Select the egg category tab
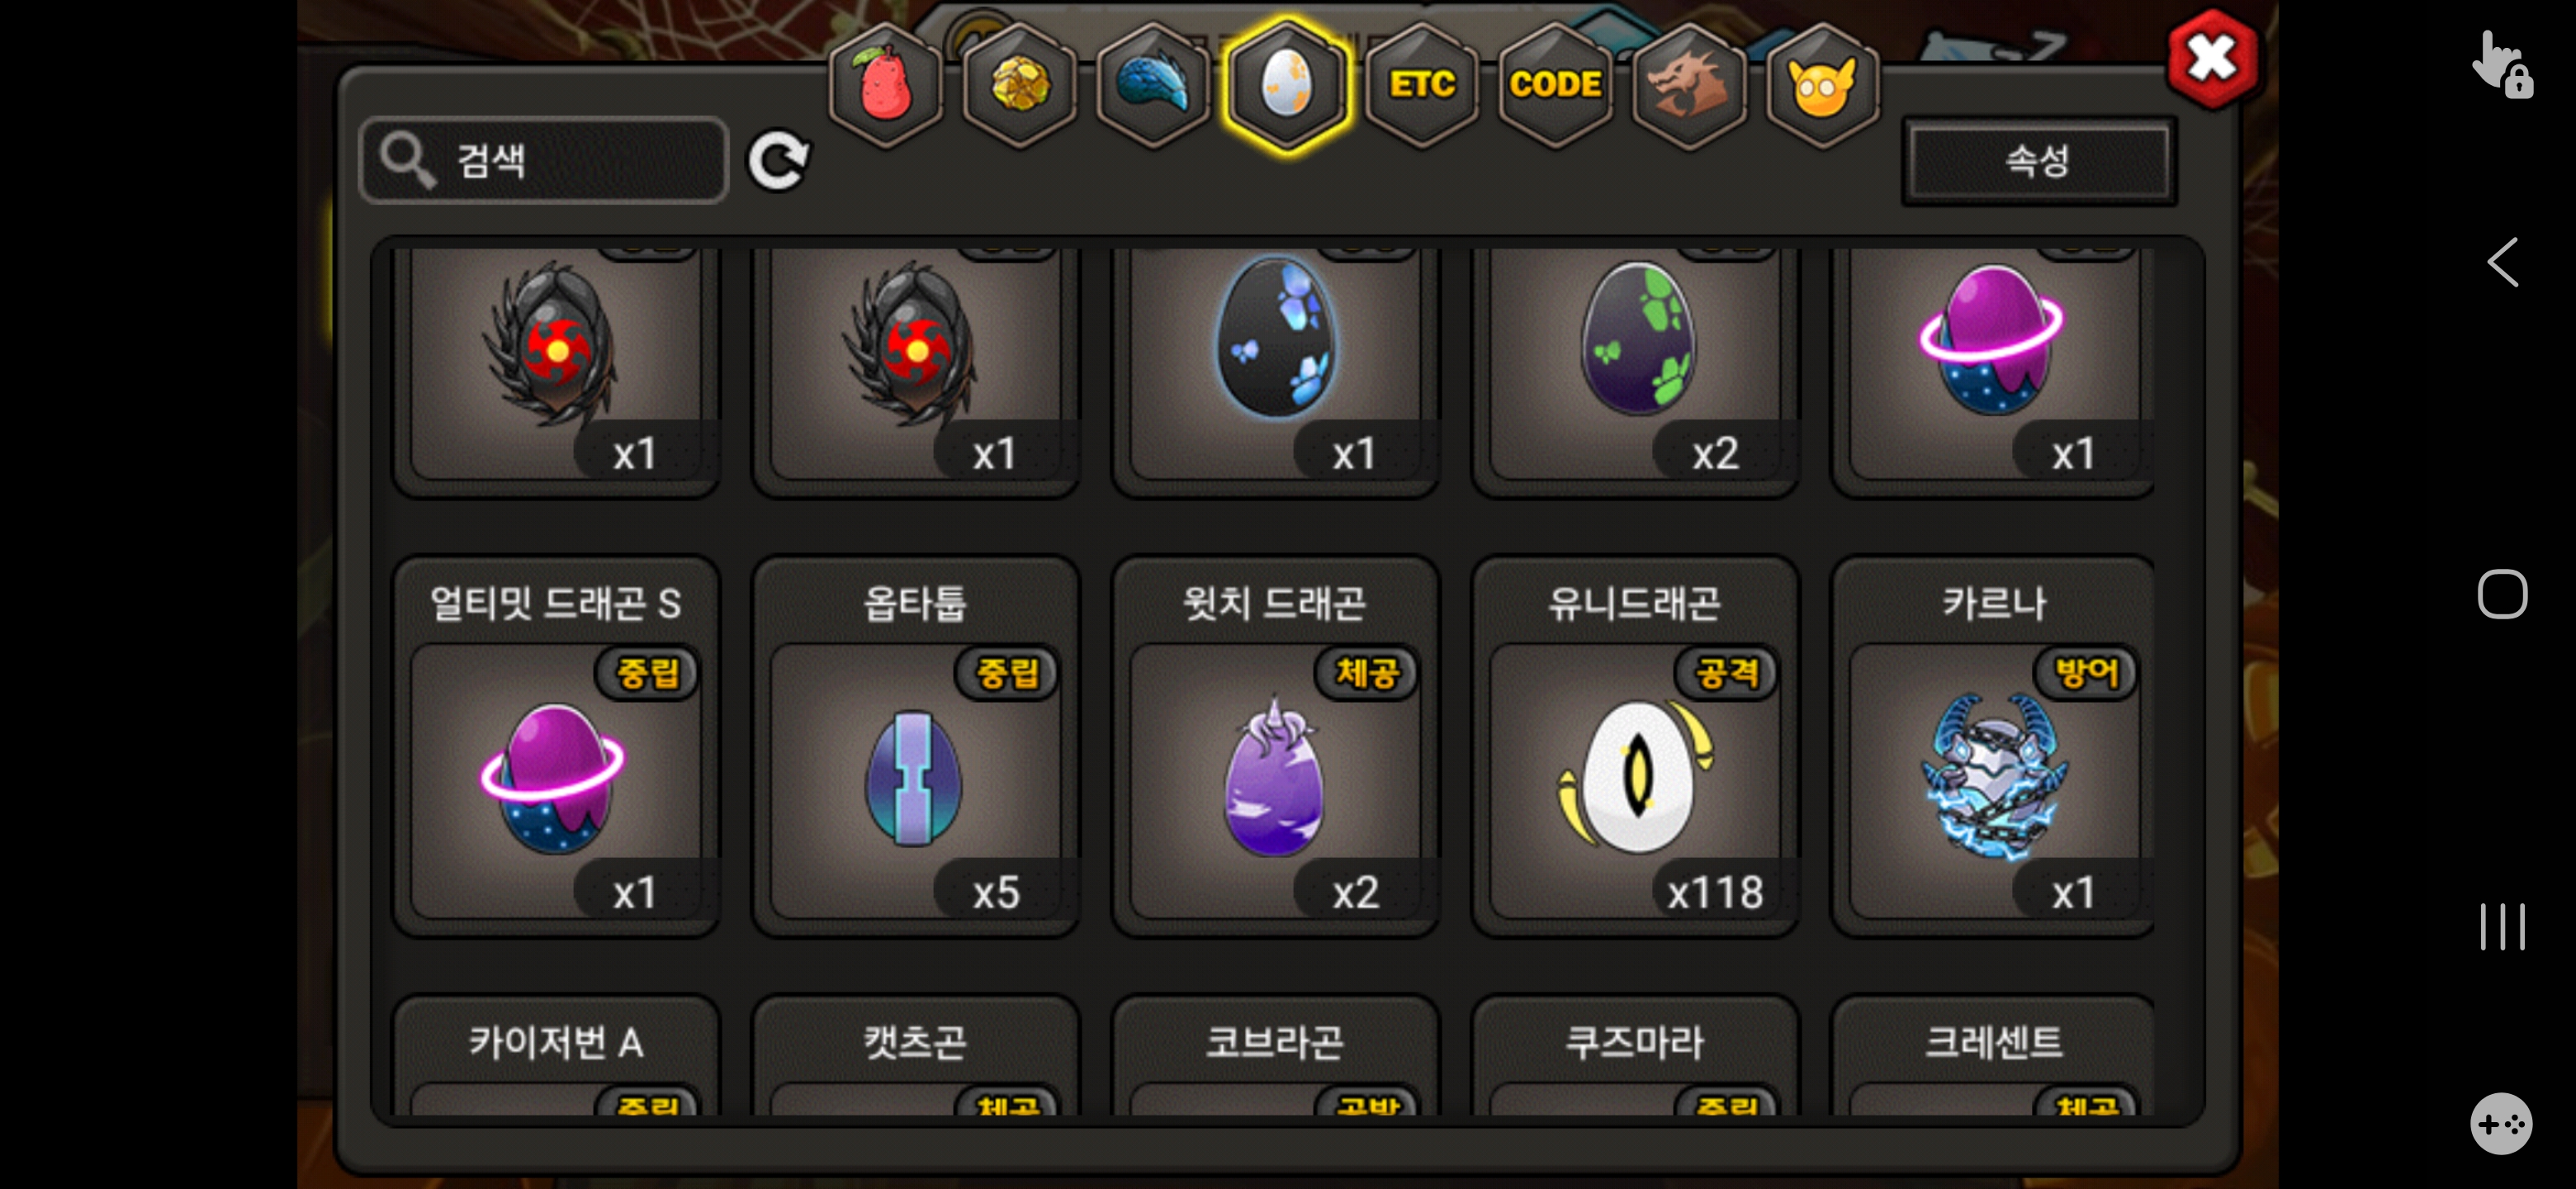The height and width of the screenshot is (1189, 2576). (1287, 85)
